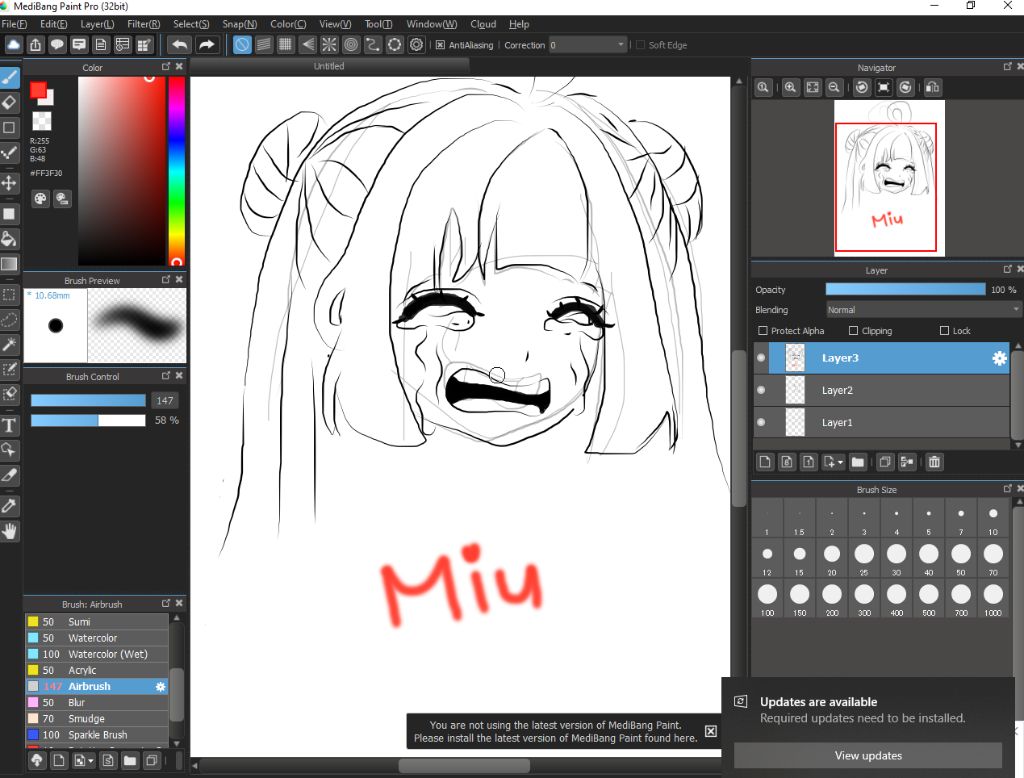The image size is (1024, 778).
Task: Adjust the brush opacity 58% slider
Action: tap(88, 420)
